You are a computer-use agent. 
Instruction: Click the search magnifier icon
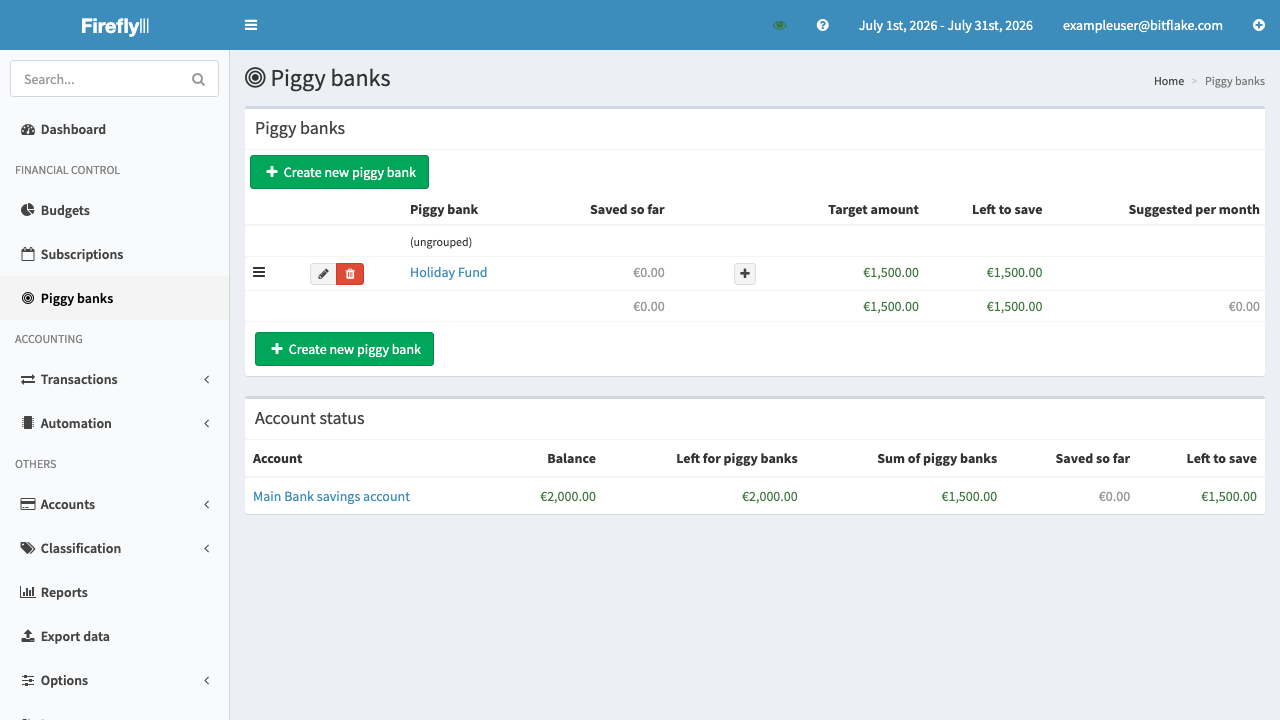[198, 79]
